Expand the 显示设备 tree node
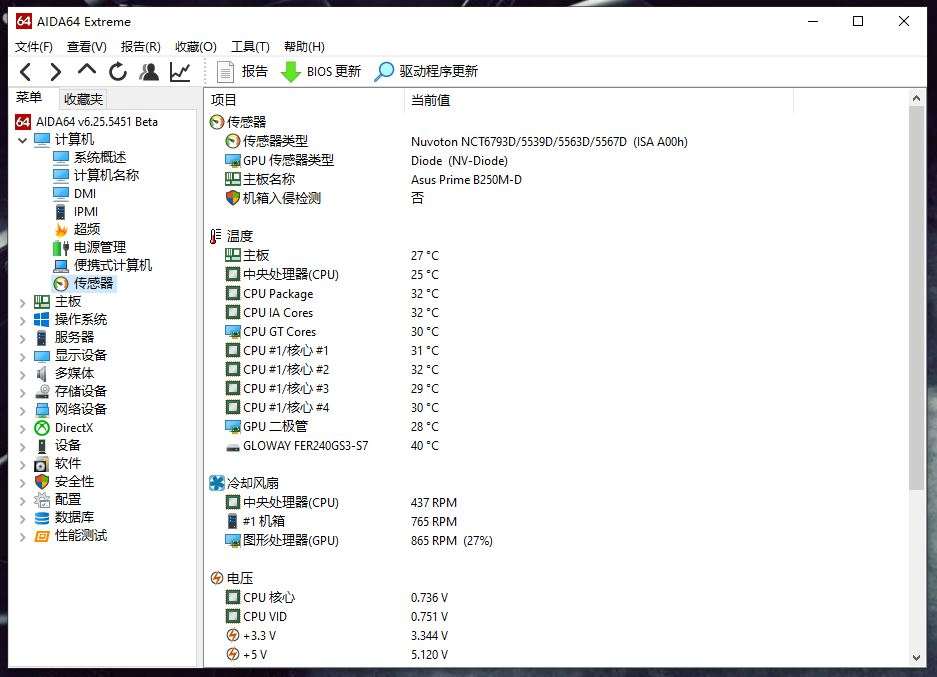937x677 pixels. click(23, 356)
